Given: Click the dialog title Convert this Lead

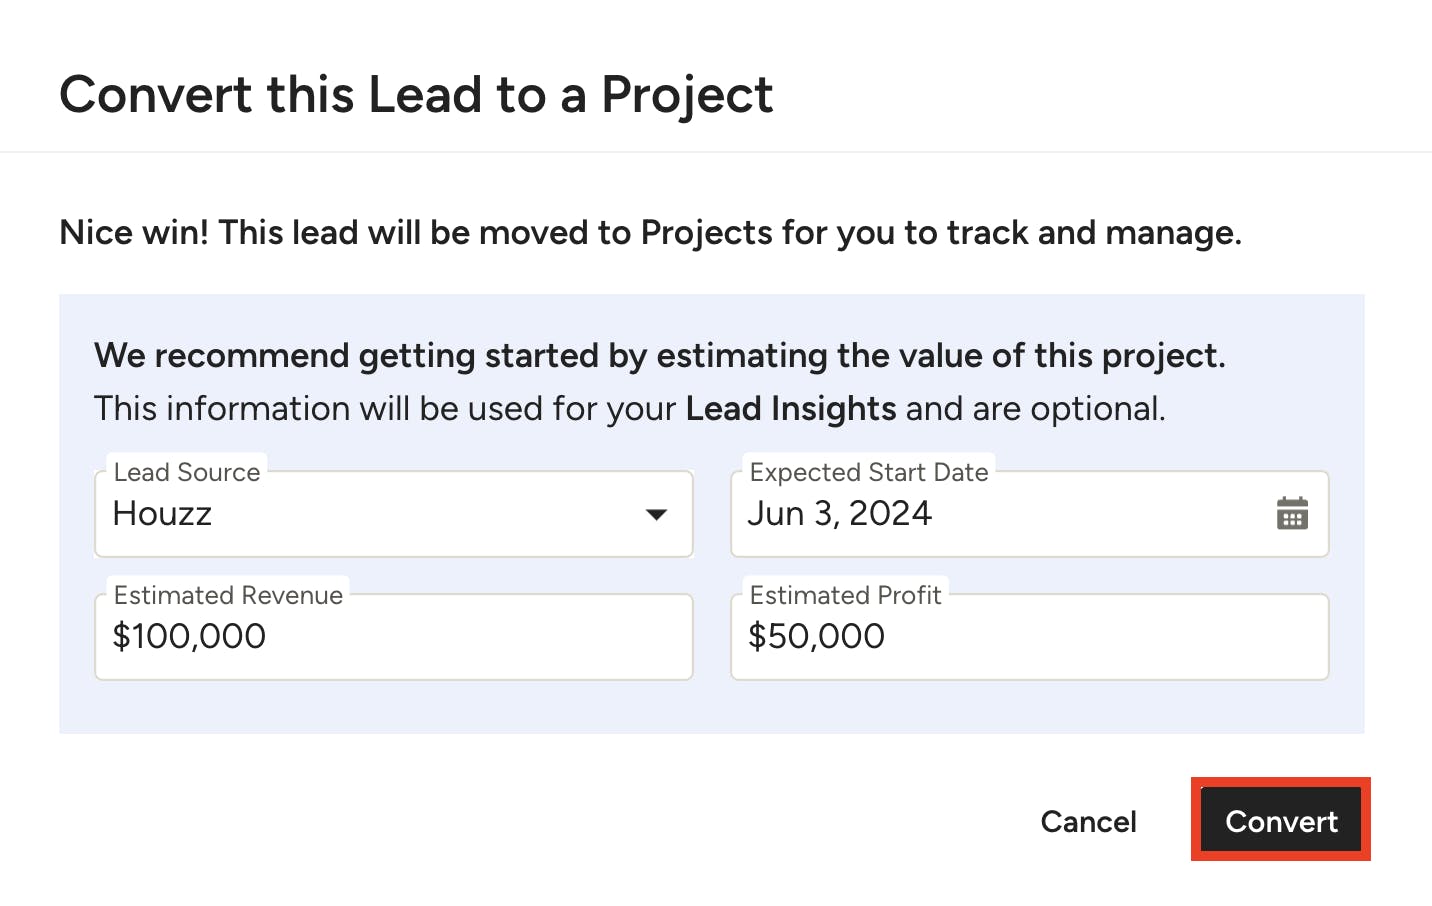Looking at the screenshot, I should tap(416, 95).
